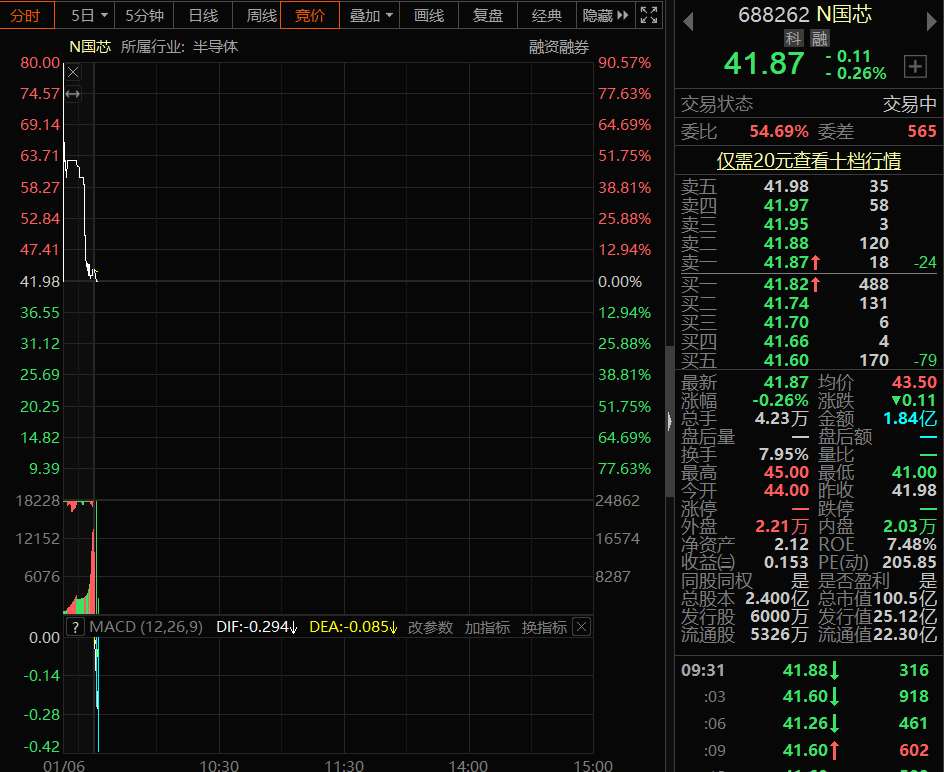Open MACD indicator help question mark
The image size is (944, 772).
pyautogui.click(x=75, y=627)
